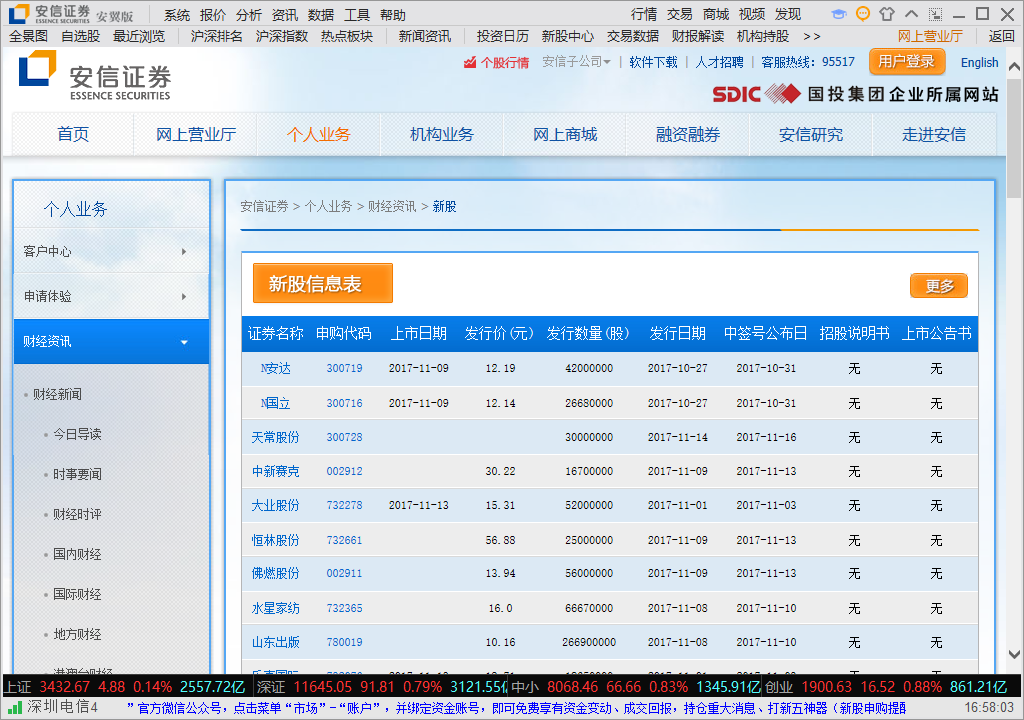Open the orange chat bubble customer service icon
Image resolution: width=1024 pixels, height=720 pixels.
863,14
